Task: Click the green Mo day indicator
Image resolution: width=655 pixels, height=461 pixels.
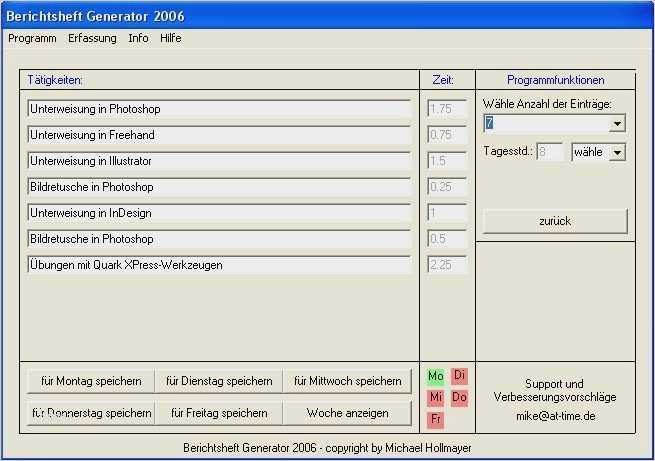Action: 436,376
